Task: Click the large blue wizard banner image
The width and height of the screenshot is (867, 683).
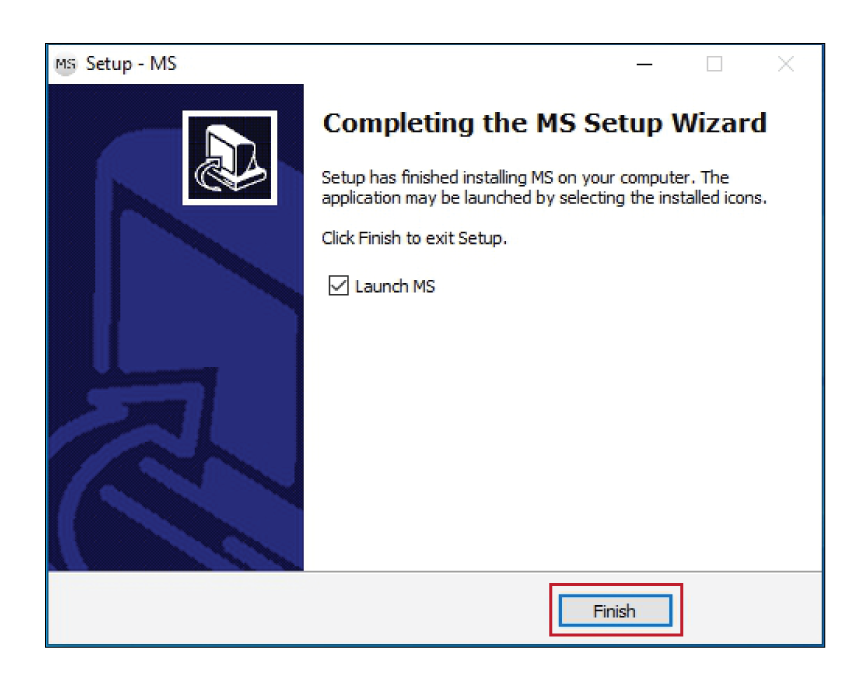Action: point(176,327)
